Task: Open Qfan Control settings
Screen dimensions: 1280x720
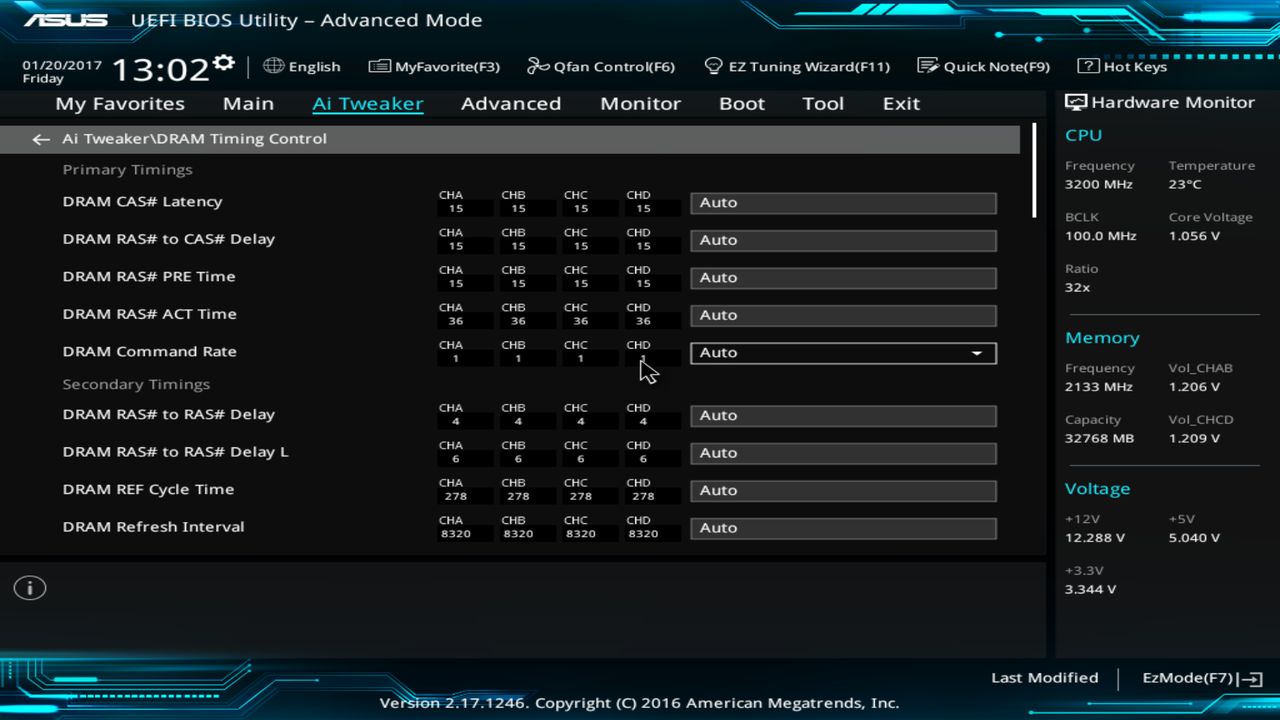Action: pos(601,66)
